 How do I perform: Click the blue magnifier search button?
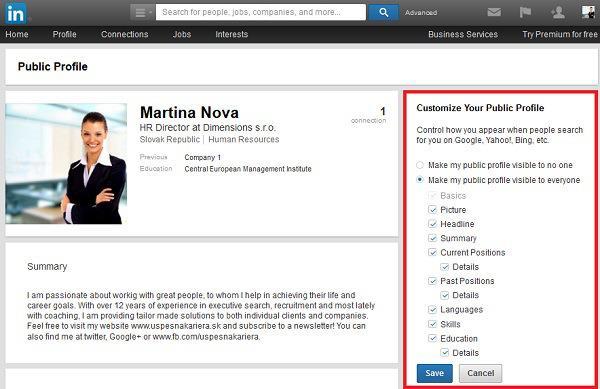pos(383,13)
